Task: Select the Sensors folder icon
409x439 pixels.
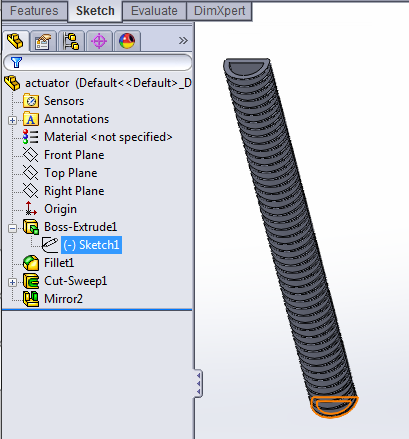Action: pos(31,101)
